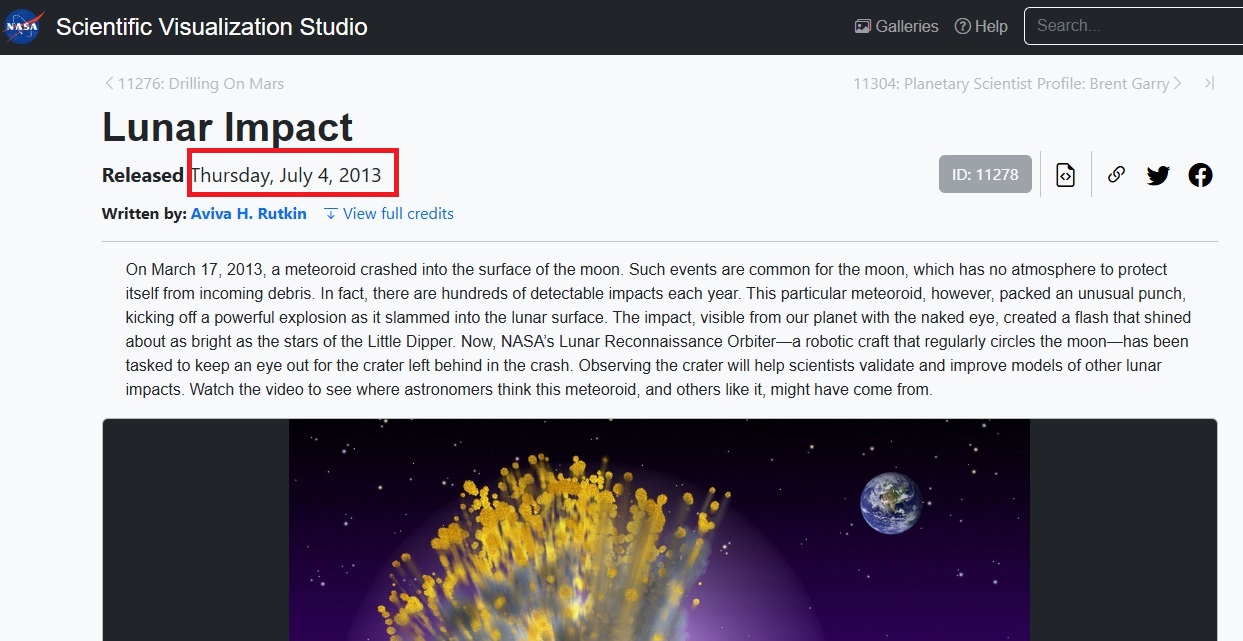Open the lunar impact explosion image
The width and height of the screenshot is (1243, 641).
[659, 530]
